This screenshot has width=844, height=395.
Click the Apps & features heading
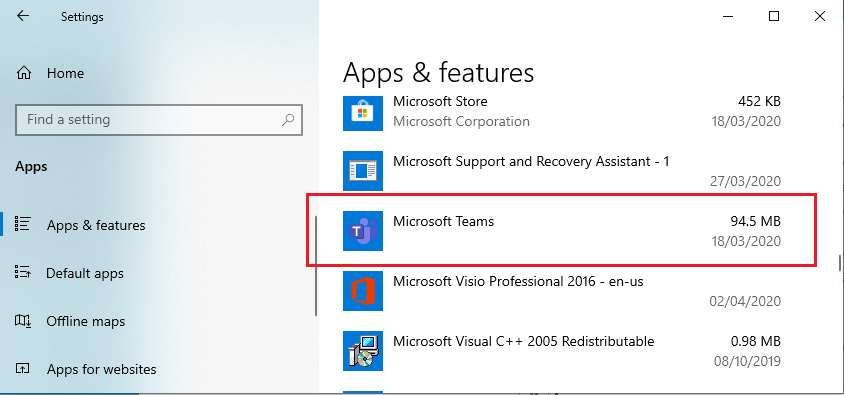pos(438,73)
